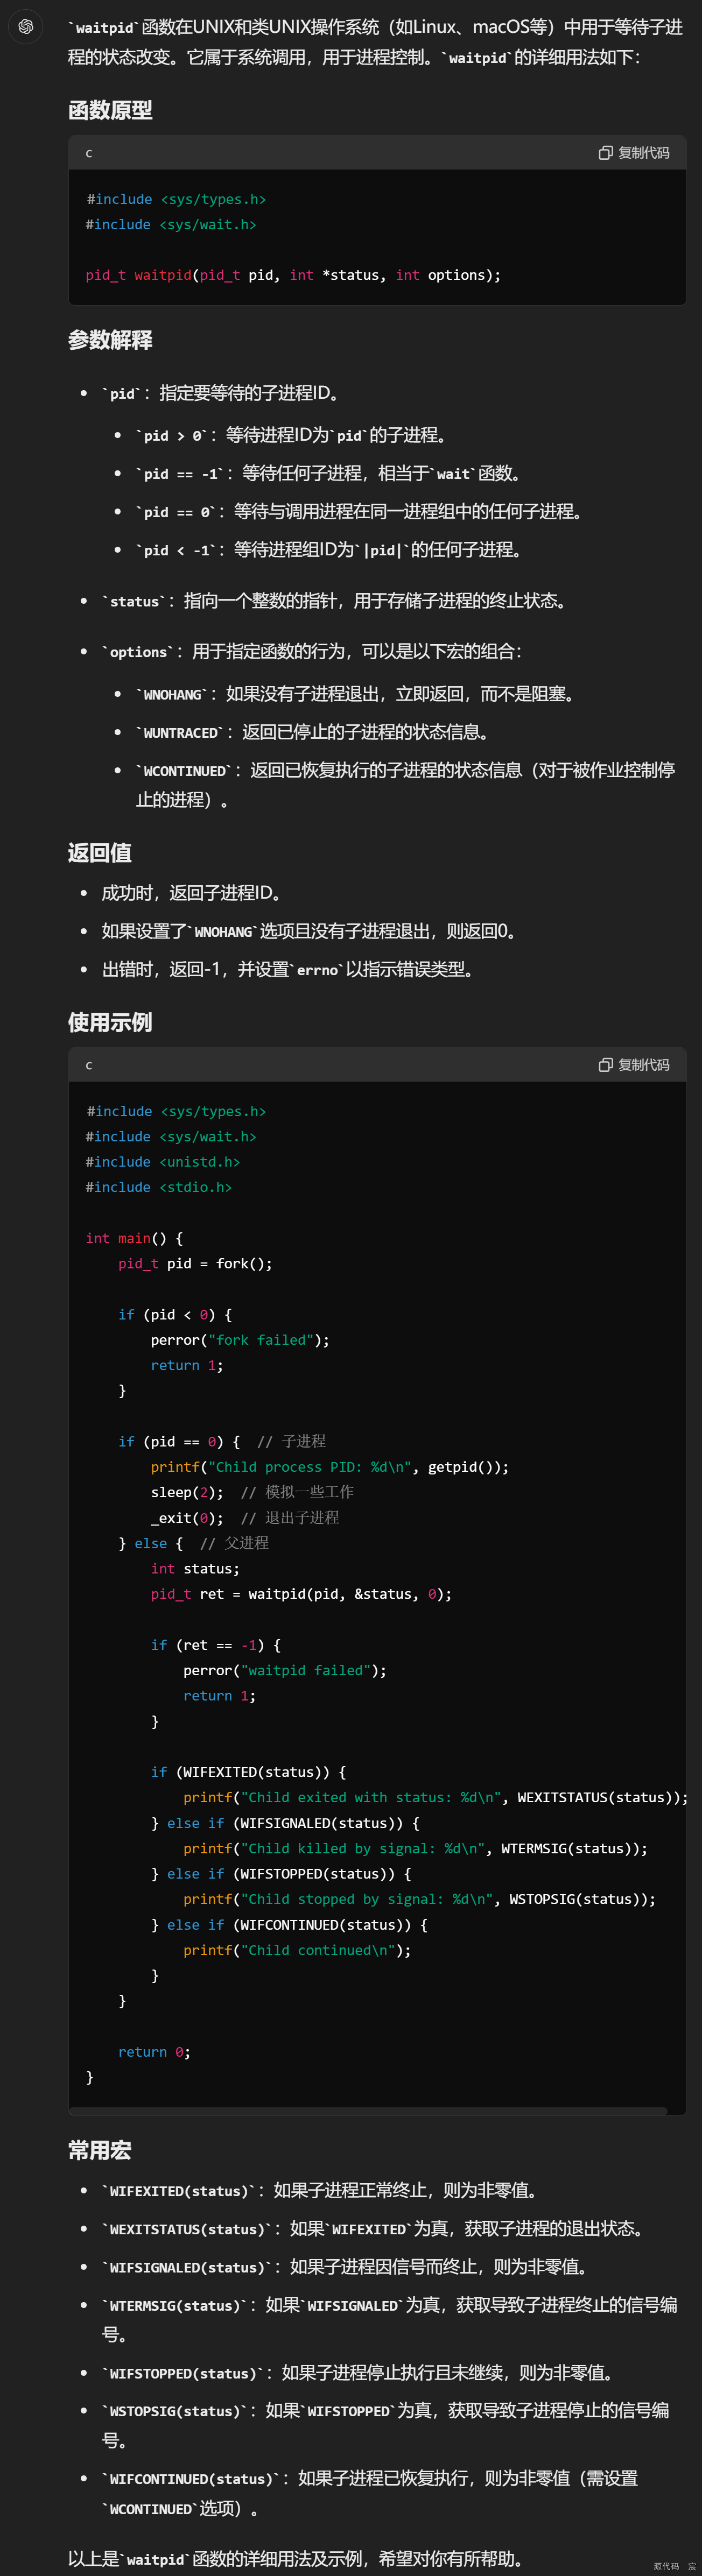Viewport: 702px width, 2576px height.
Task: Click the 返回值 heading
Action: pyautogui.click(x=100, y=852)
